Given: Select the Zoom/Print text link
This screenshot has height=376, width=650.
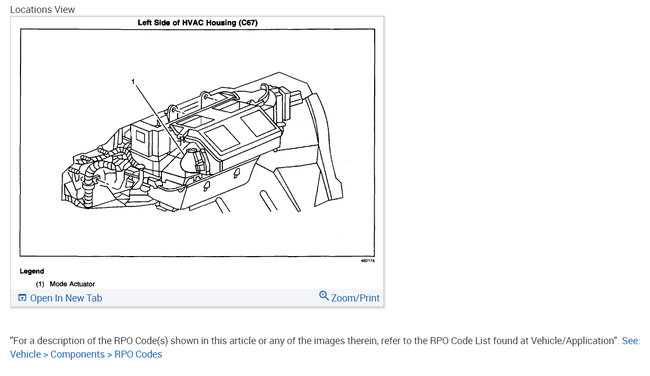Looking at the screenshot, I should pyautogui.click(x=355, y=298).
